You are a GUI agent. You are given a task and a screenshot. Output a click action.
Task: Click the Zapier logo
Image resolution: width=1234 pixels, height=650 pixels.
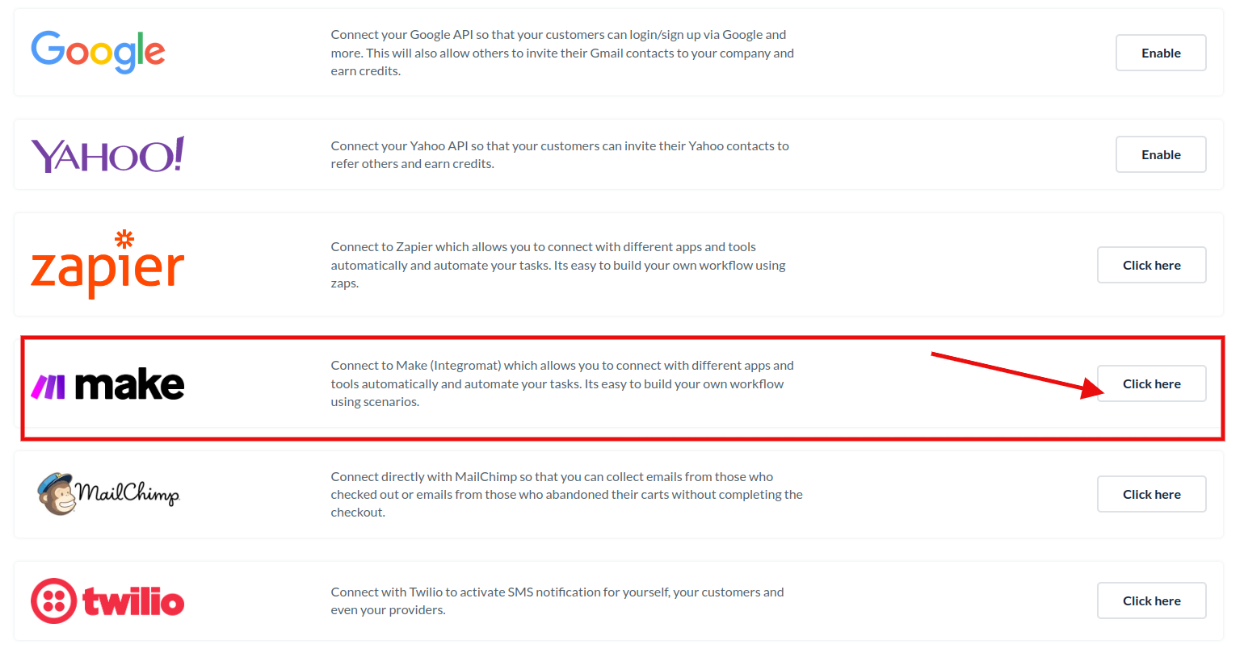click(x=107, y=266)
